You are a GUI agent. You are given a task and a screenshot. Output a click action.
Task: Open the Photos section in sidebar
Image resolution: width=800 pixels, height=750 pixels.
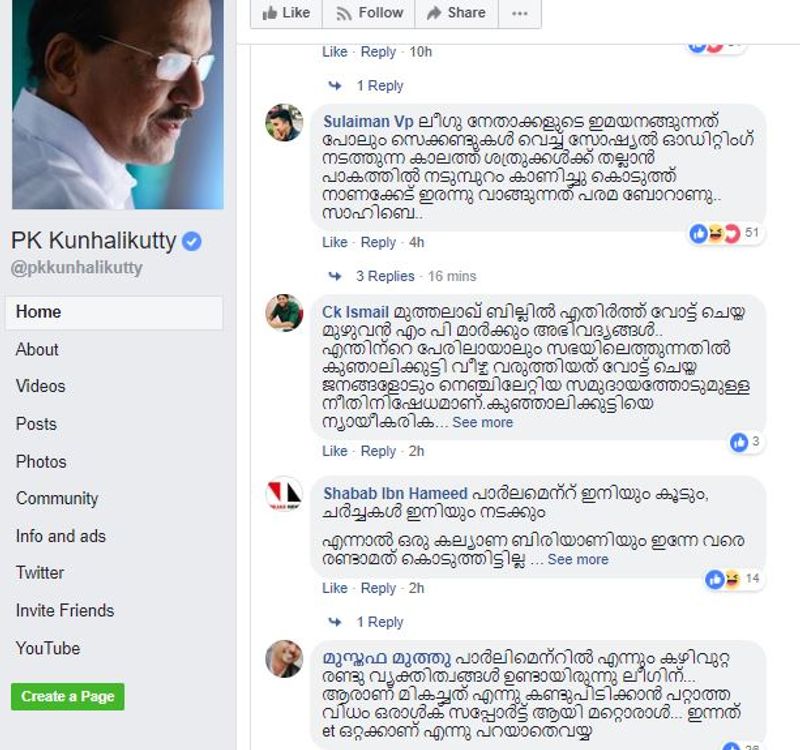tap(41, 461)
